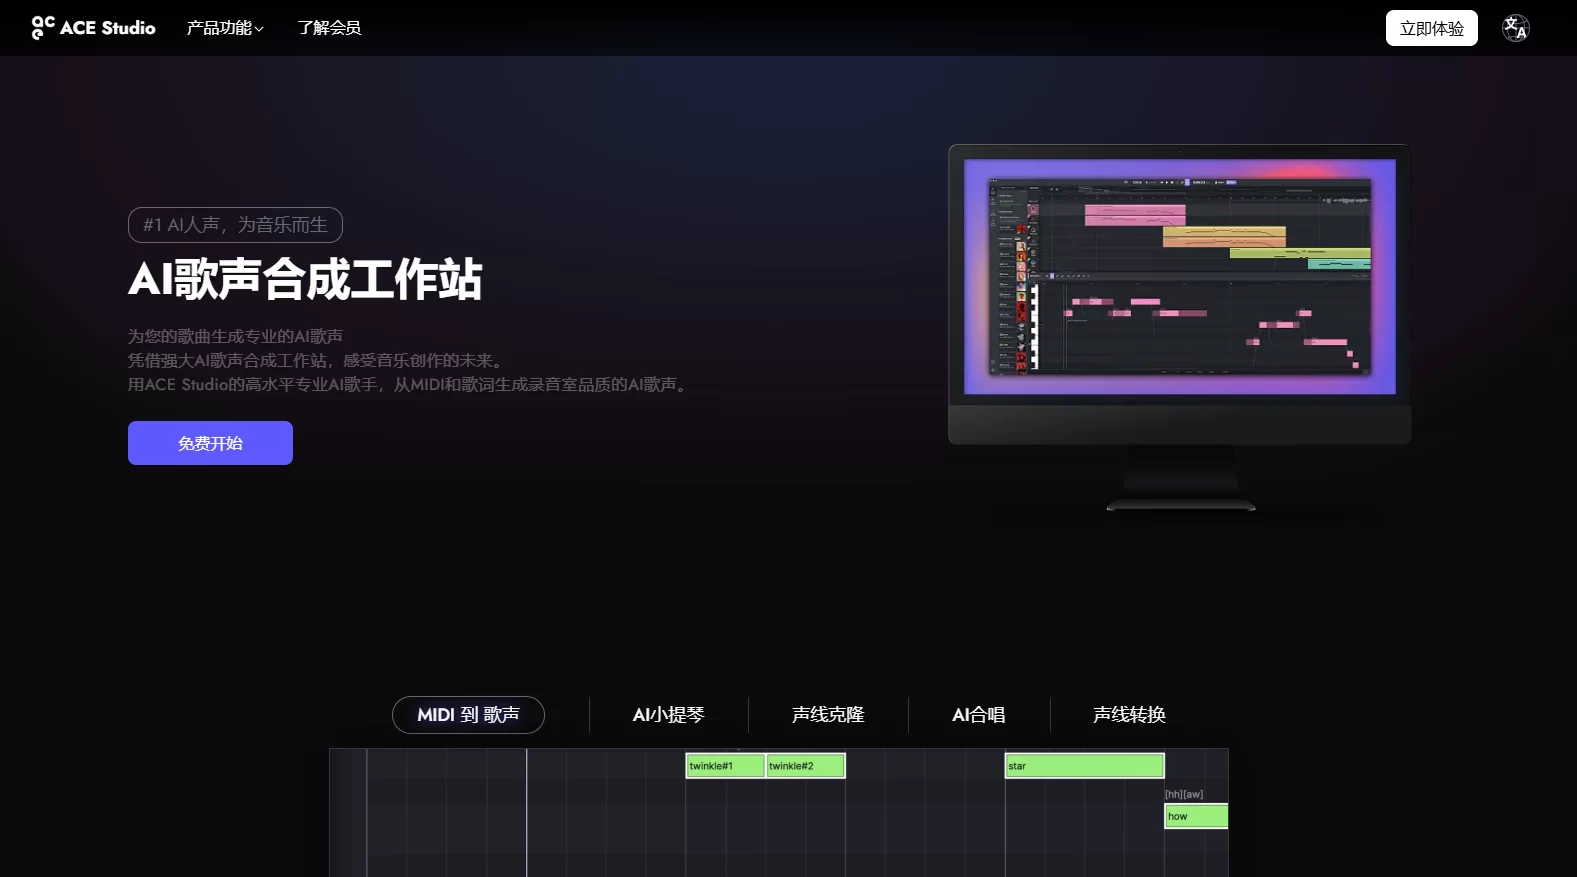Click the [hh][aw] phoneme label
Image resolution: width=1577 pixels, height=877 pixels.
(x=1184, y=794)
